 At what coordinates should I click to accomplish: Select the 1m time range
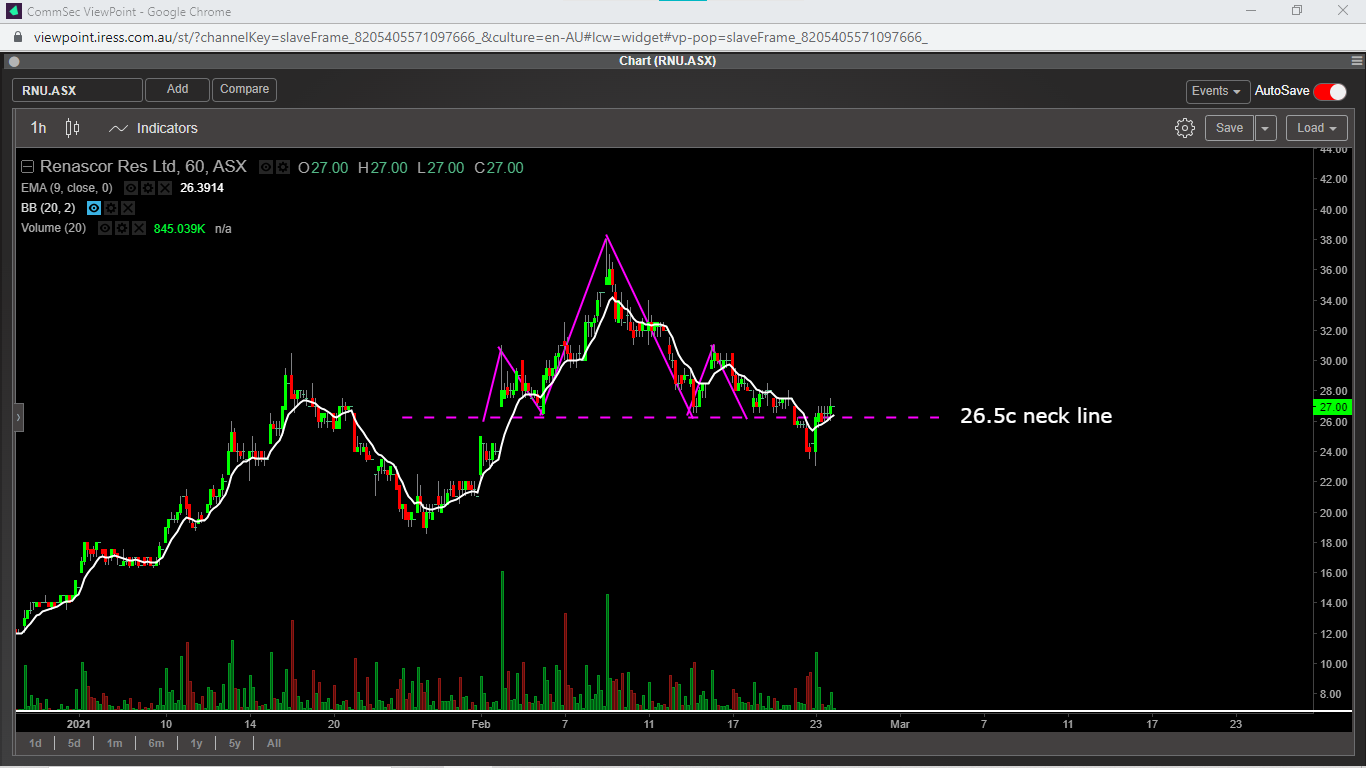pos(115,743)
